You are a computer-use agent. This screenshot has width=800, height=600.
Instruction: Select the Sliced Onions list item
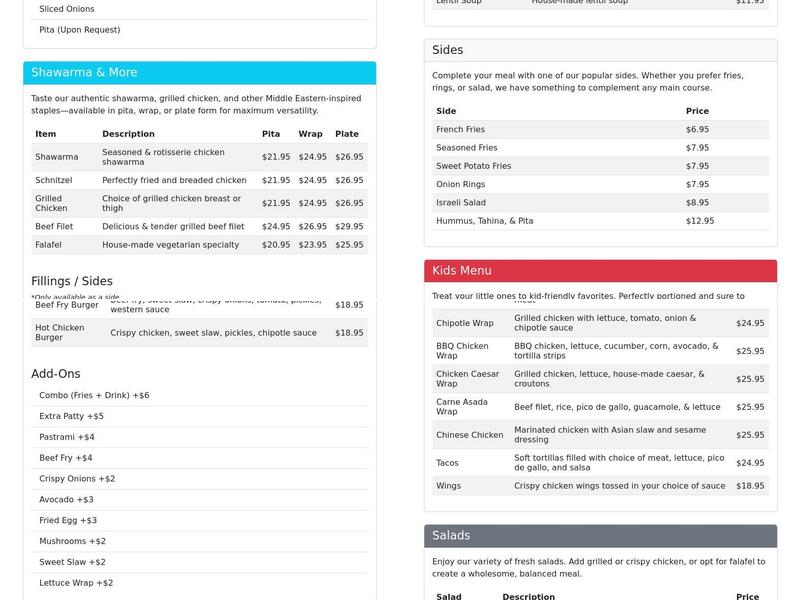(199, 9)
